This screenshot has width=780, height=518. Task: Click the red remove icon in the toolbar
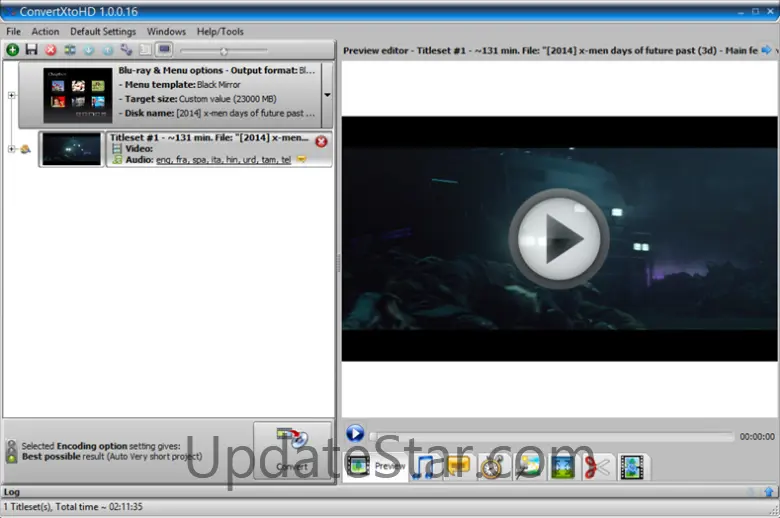click(50, 50)
